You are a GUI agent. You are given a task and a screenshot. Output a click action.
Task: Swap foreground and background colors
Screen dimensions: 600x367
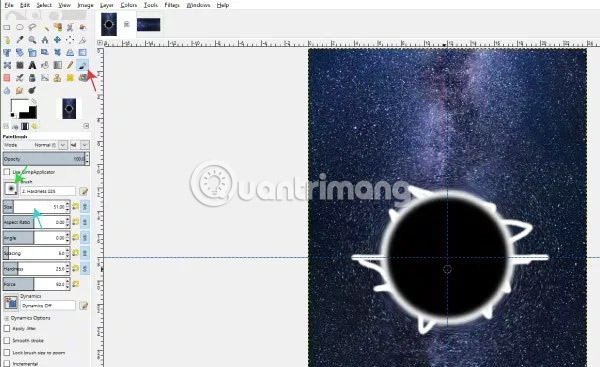pos(34,101)
